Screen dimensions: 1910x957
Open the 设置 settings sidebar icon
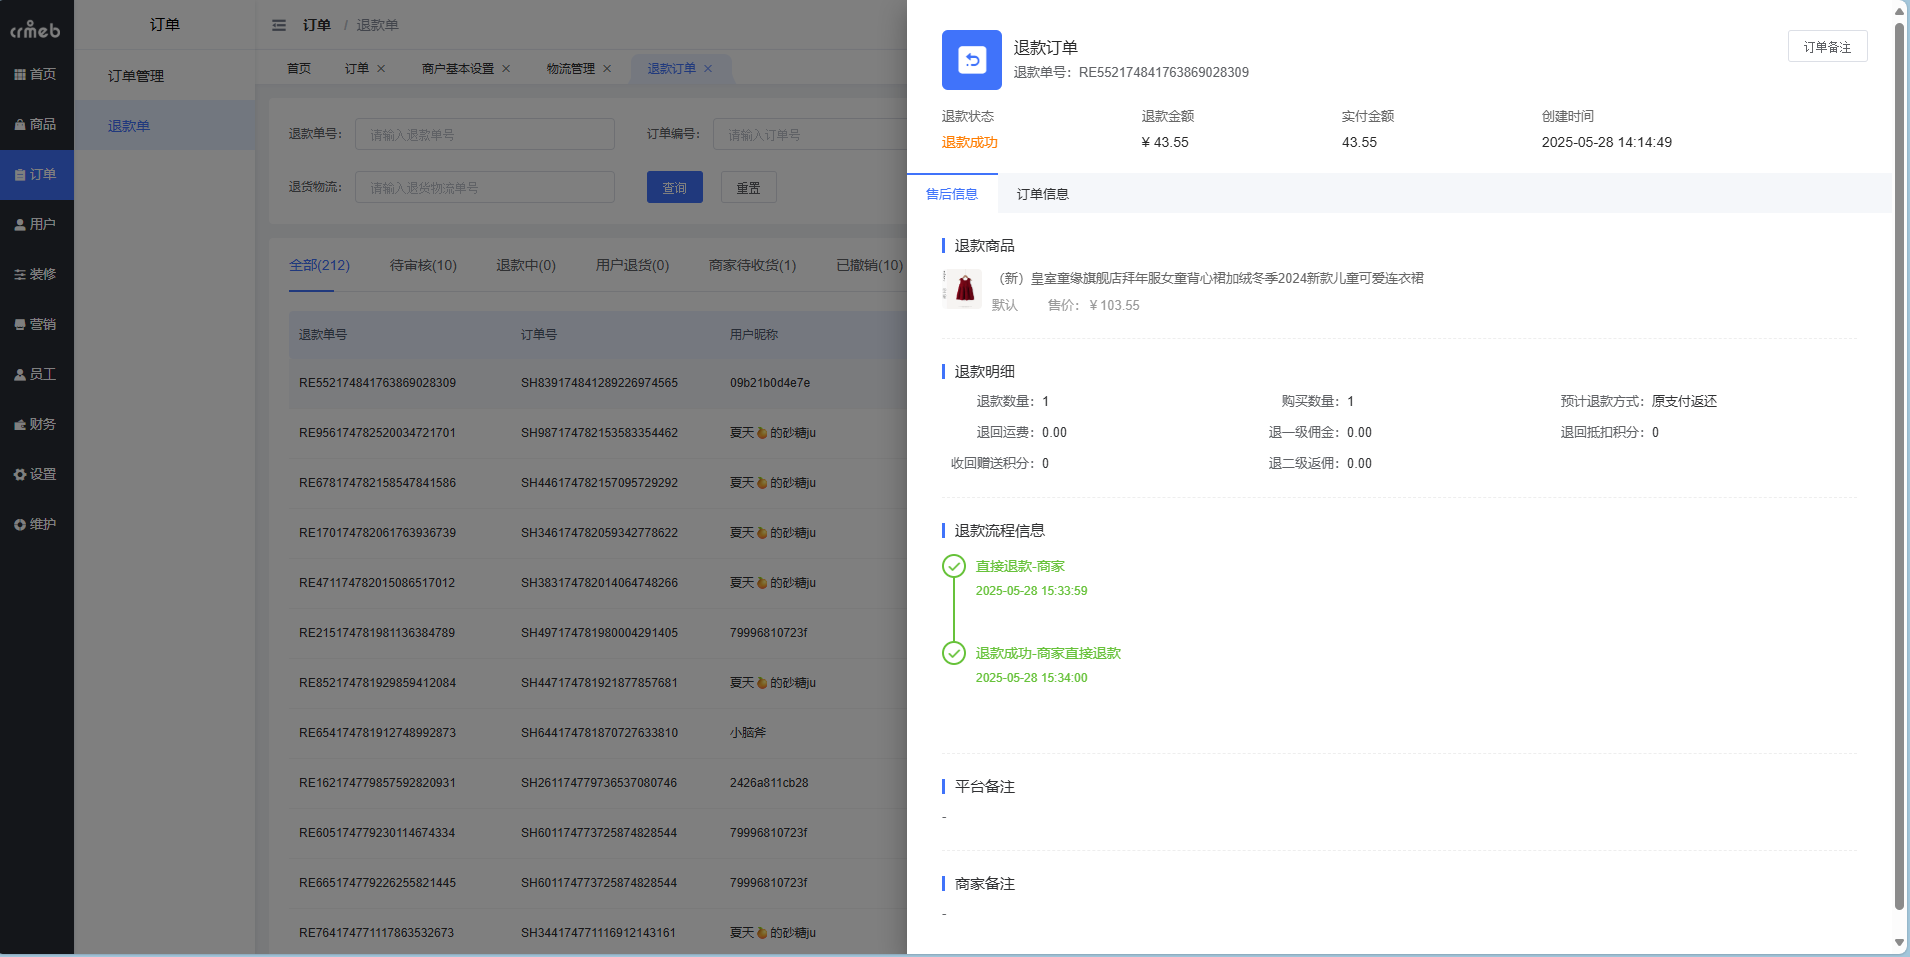(x=37, y=474)
